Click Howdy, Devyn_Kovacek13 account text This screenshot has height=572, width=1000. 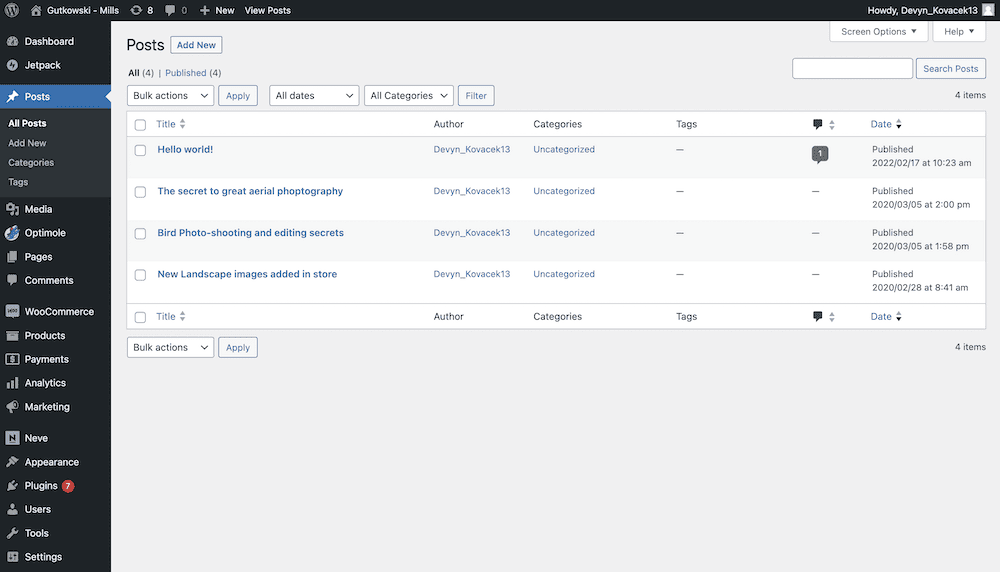point(922,10)
